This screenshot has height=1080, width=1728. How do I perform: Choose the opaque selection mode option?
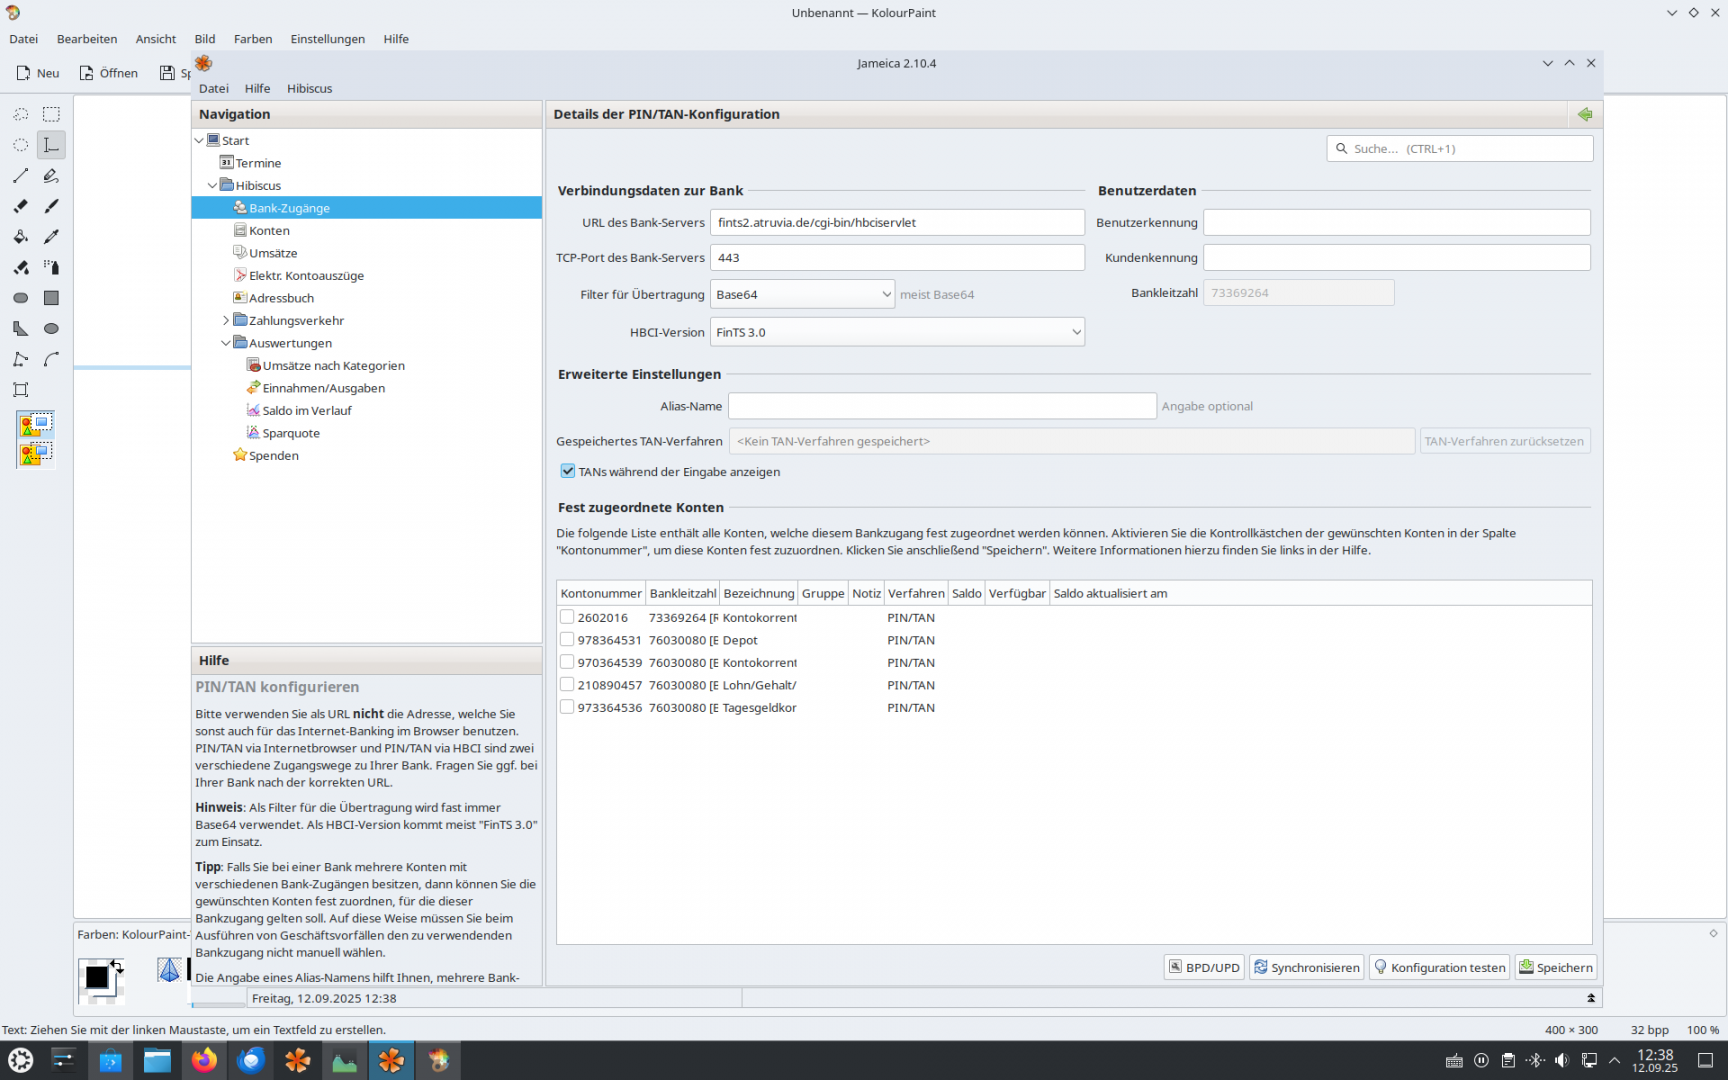pos(35,425)
